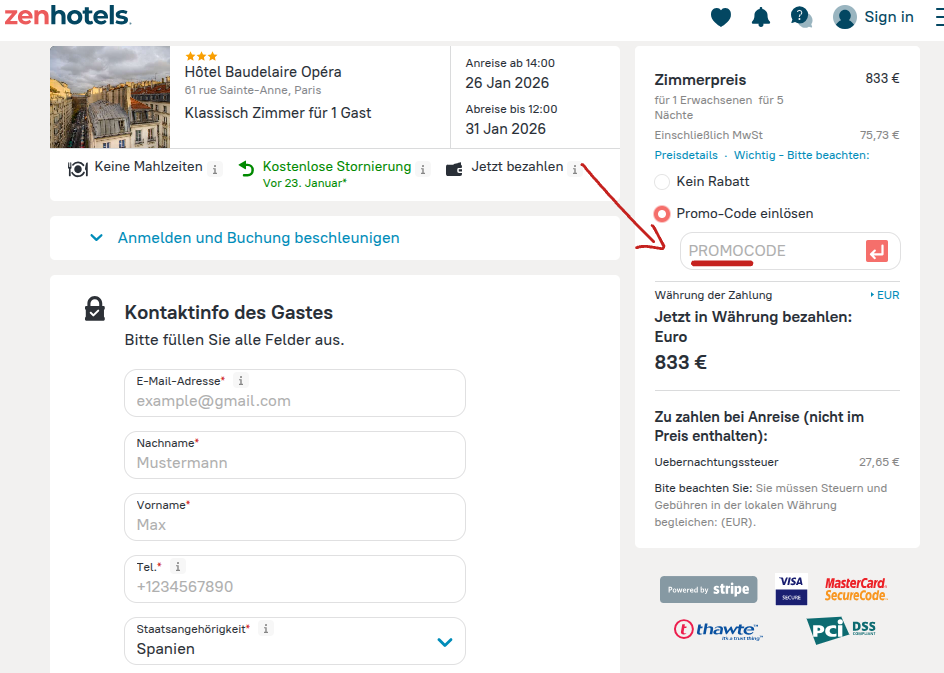Click the PCI DSS badge
Image resolution: width=944 pixels, height=673 pixels.
pyautogui.click(x=841, y=630)
